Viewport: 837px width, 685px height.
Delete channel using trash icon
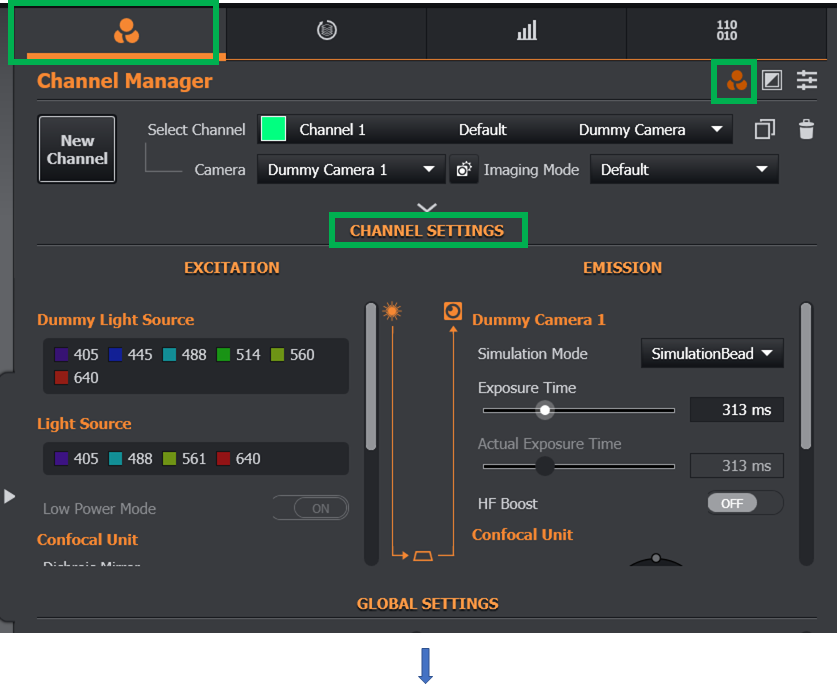806,129
